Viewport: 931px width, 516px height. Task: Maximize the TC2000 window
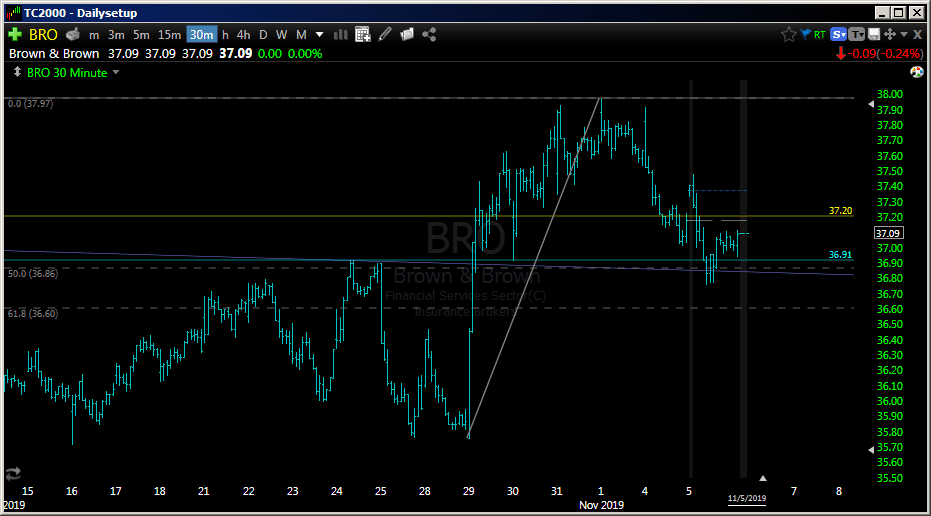point(899,12)
